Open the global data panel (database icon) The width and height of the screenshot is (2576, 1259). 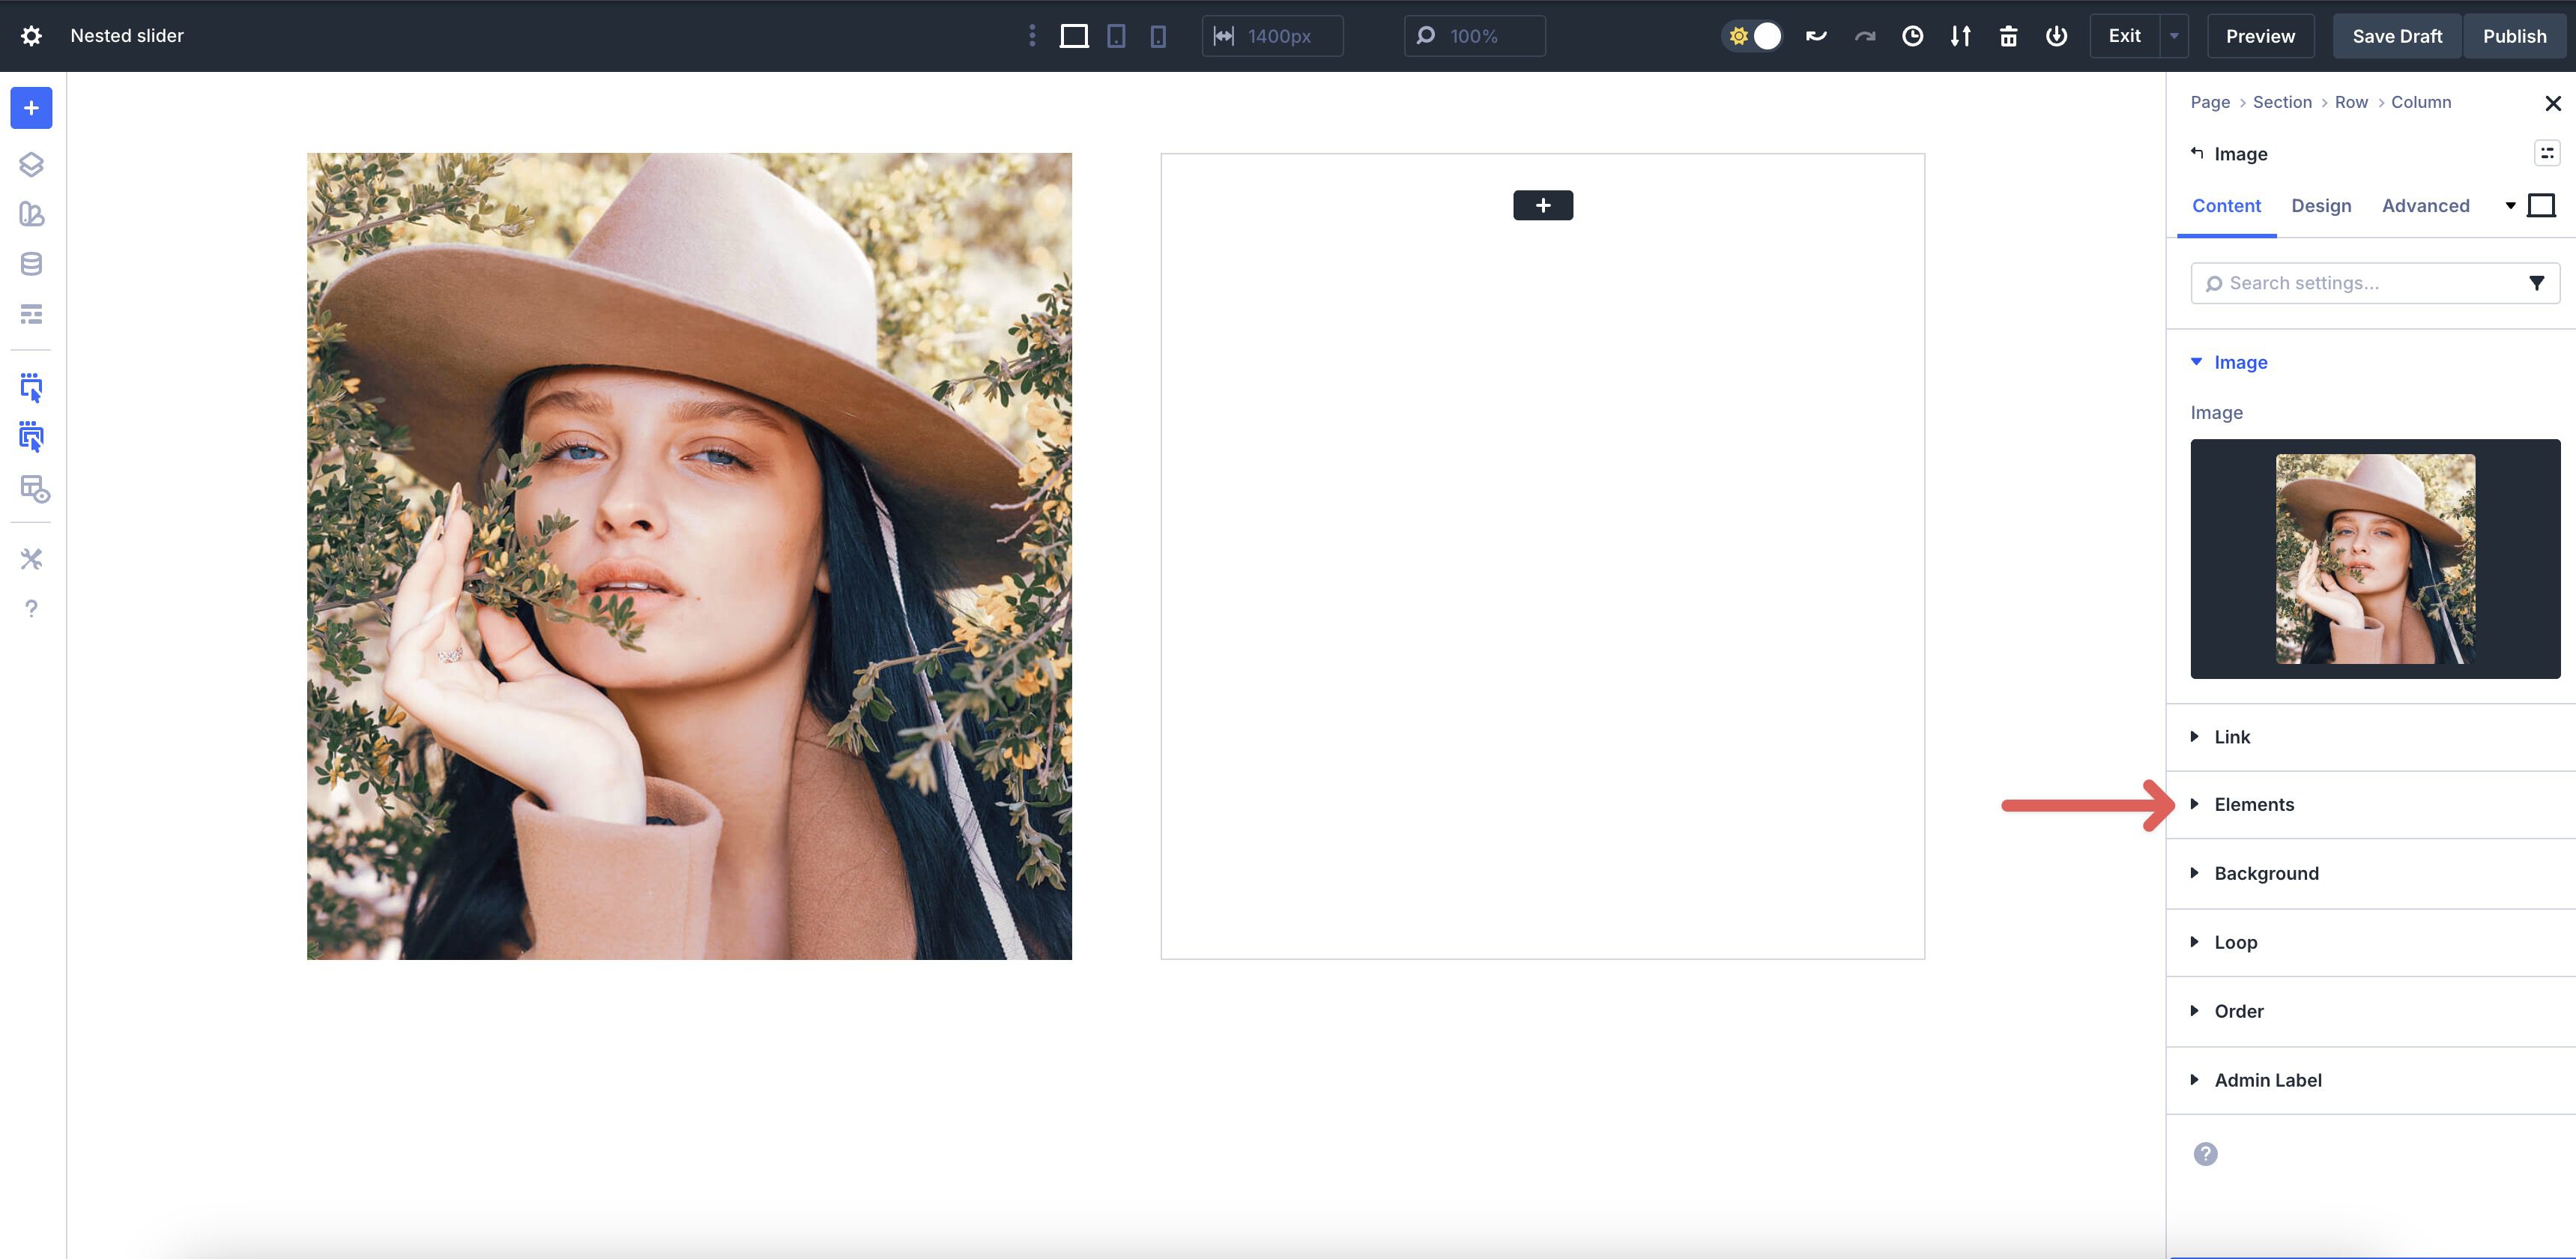click(x=31, y=263)
